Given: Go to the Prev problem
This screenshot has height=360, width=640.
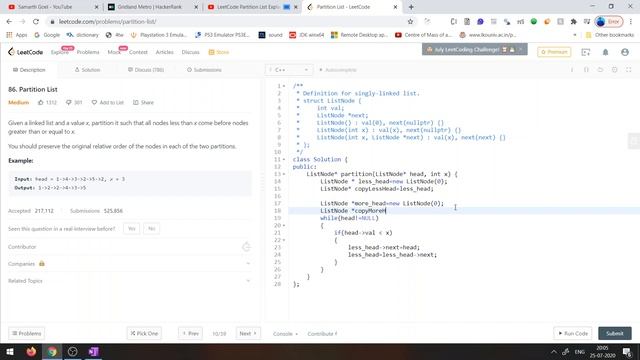Looking at the screenshot, I should [190, 333].
